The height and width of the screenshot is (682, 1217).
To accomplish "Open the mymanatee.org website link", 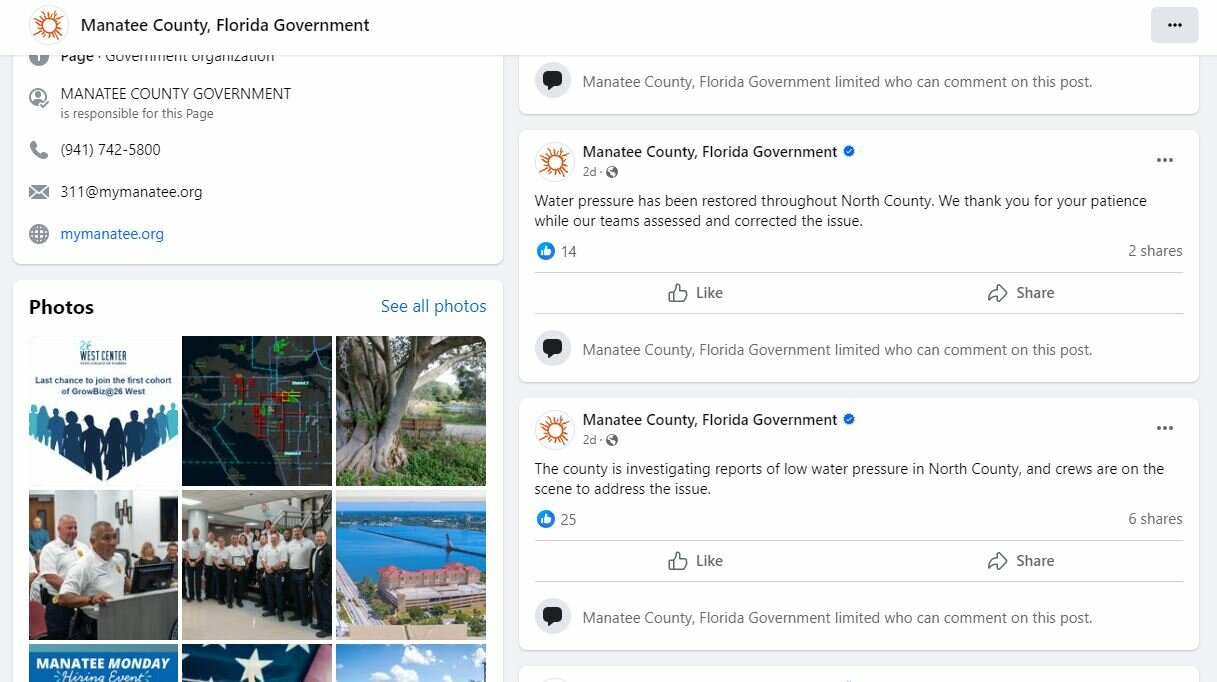I will (112, 234).
